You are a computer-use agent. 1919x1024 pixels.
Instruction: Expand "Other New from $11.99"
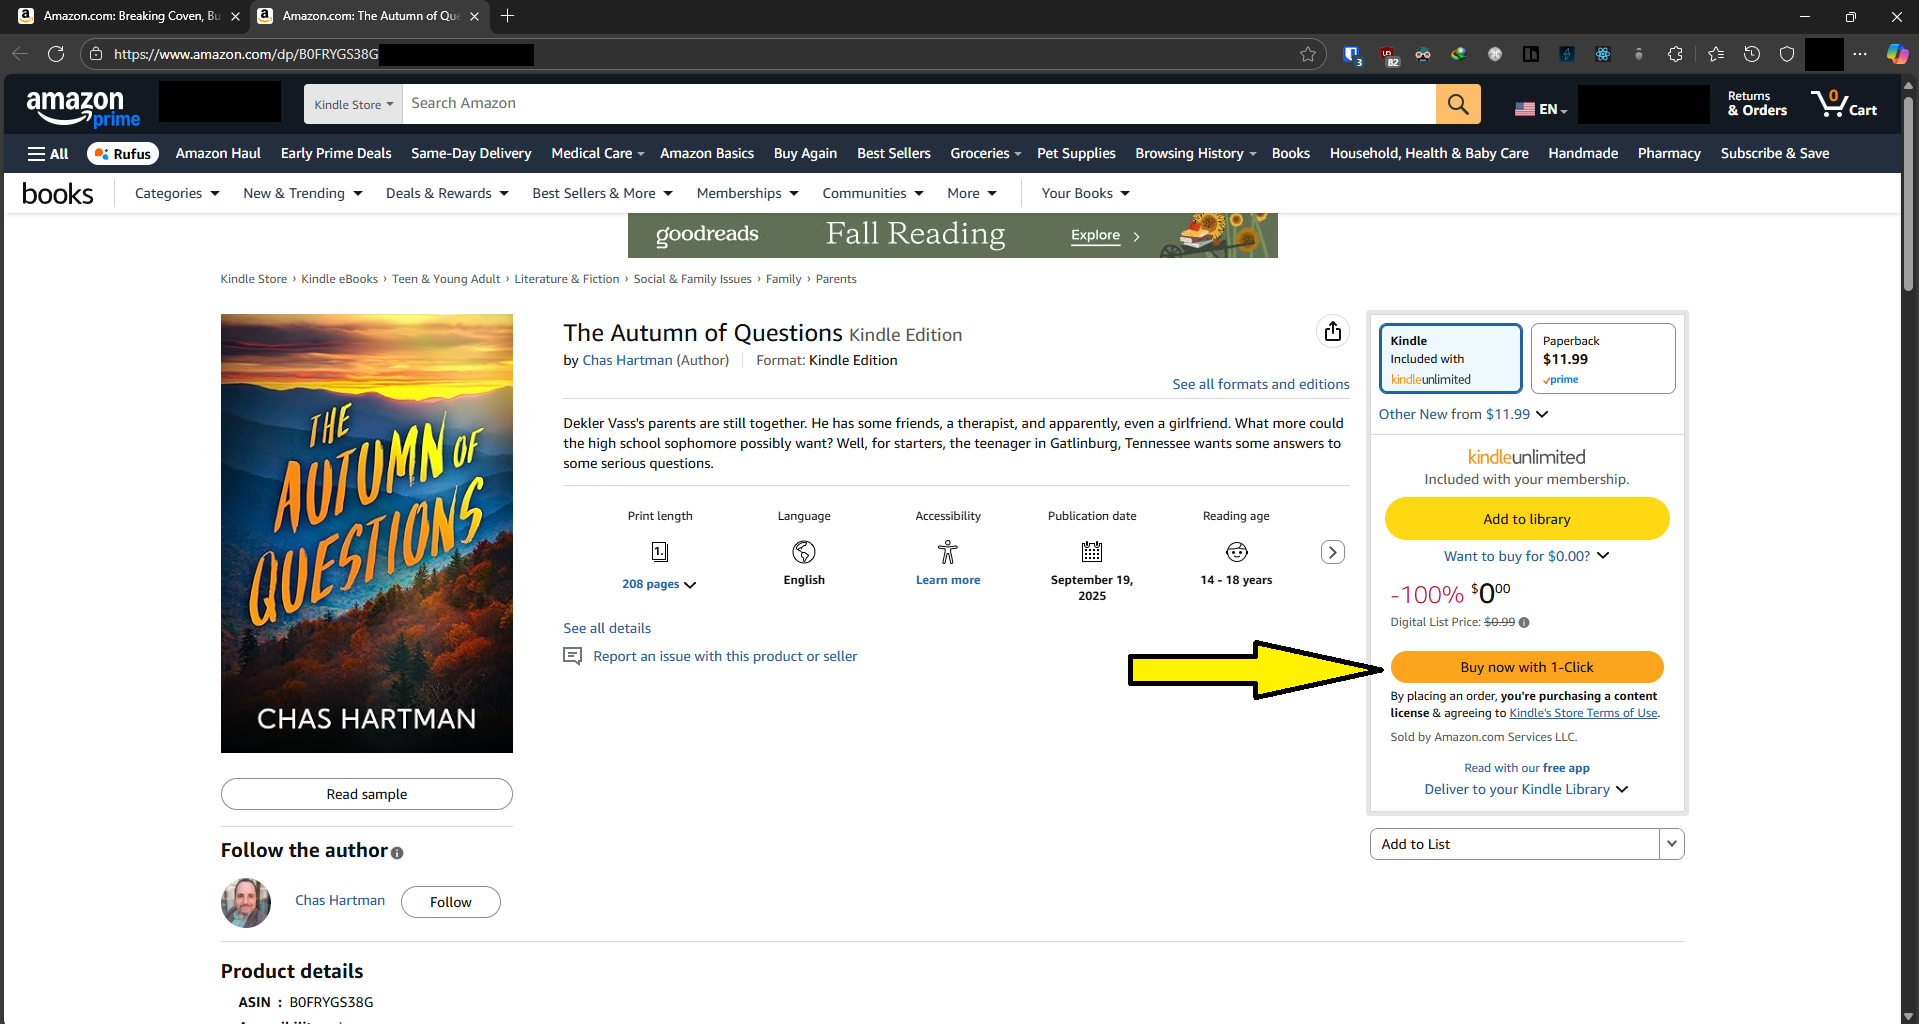[x=1462, y=413]
